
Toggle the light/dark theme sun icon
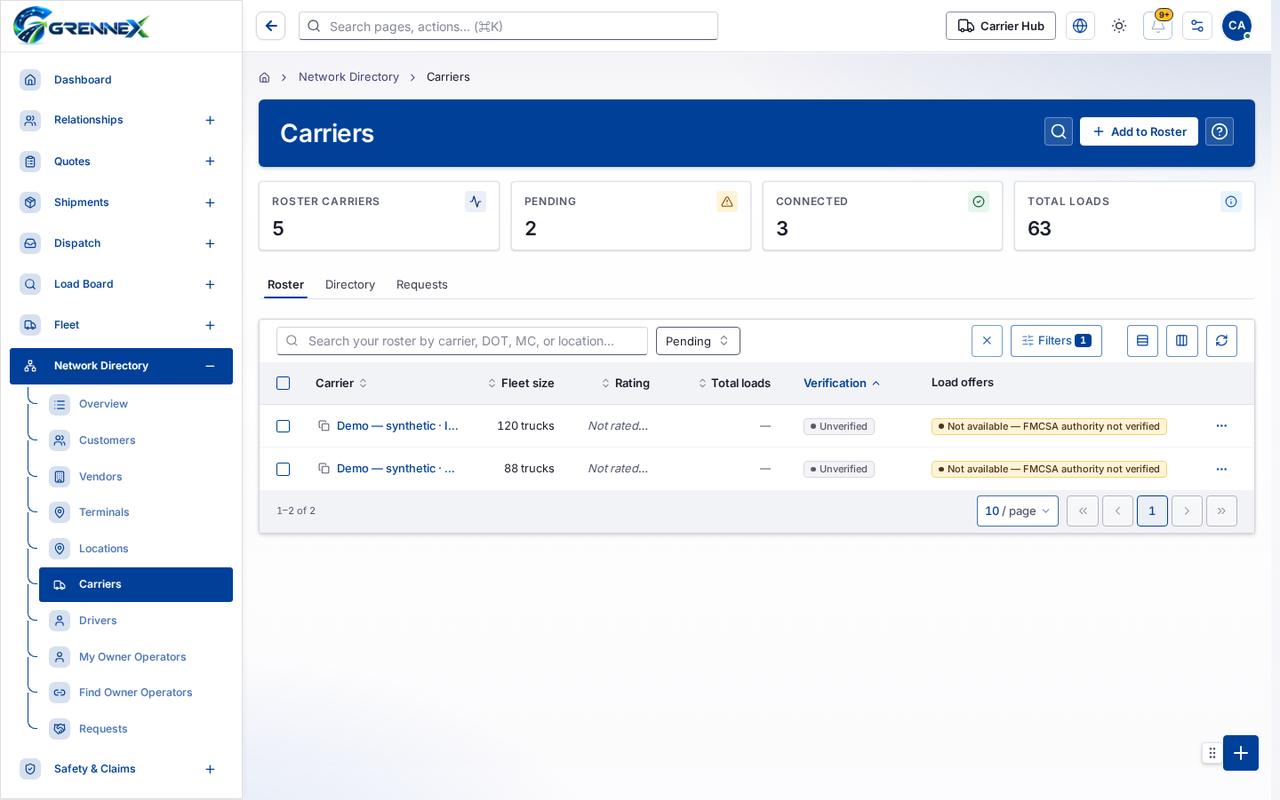tap(1119, 26)
